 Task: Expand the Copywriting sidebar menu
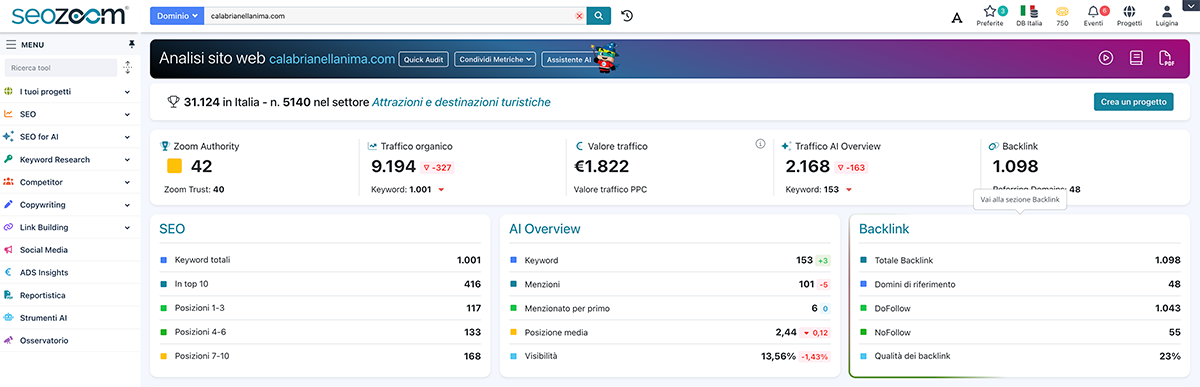pyautogui.click(x=69, y=205)
